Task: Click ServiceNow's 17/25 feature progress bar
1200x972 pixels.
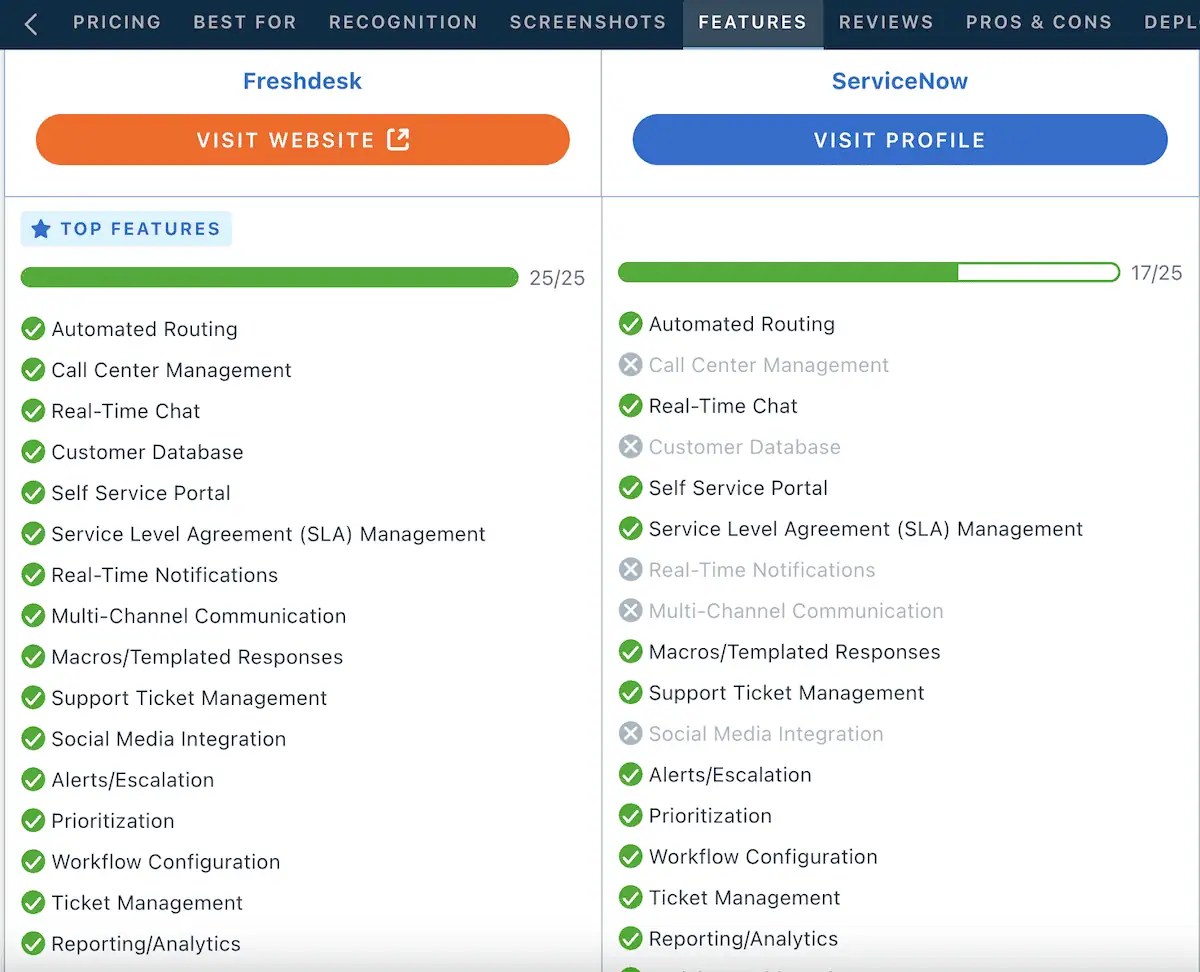Action: pos(868,272)
